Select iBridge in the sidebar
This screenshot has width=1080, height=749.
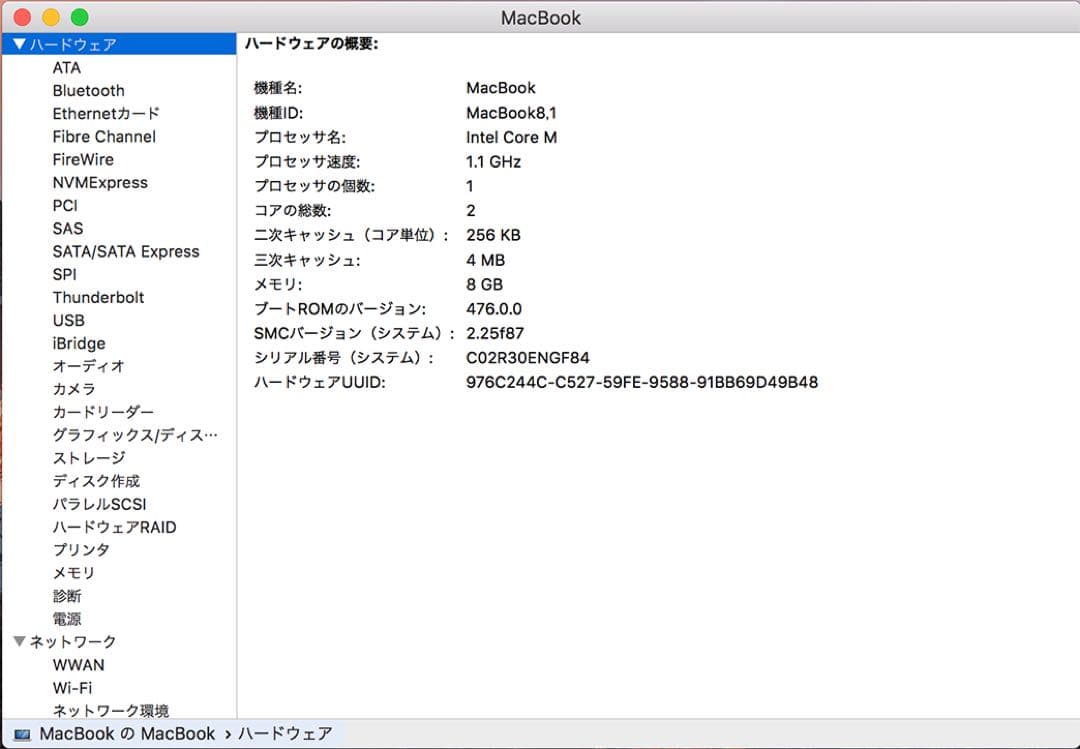point(79,343)
